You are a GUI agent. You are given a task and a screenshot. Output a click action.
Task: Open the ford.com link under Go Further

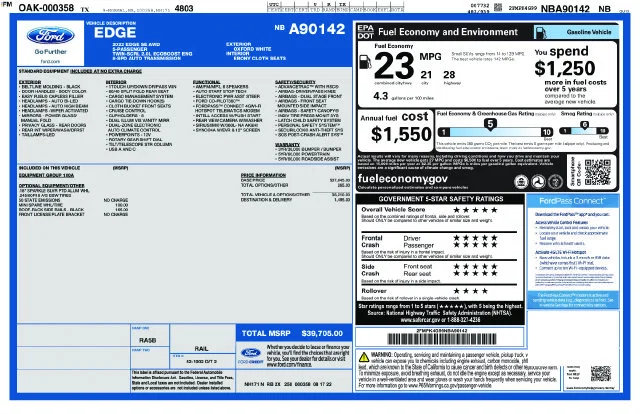coord(50,61)
